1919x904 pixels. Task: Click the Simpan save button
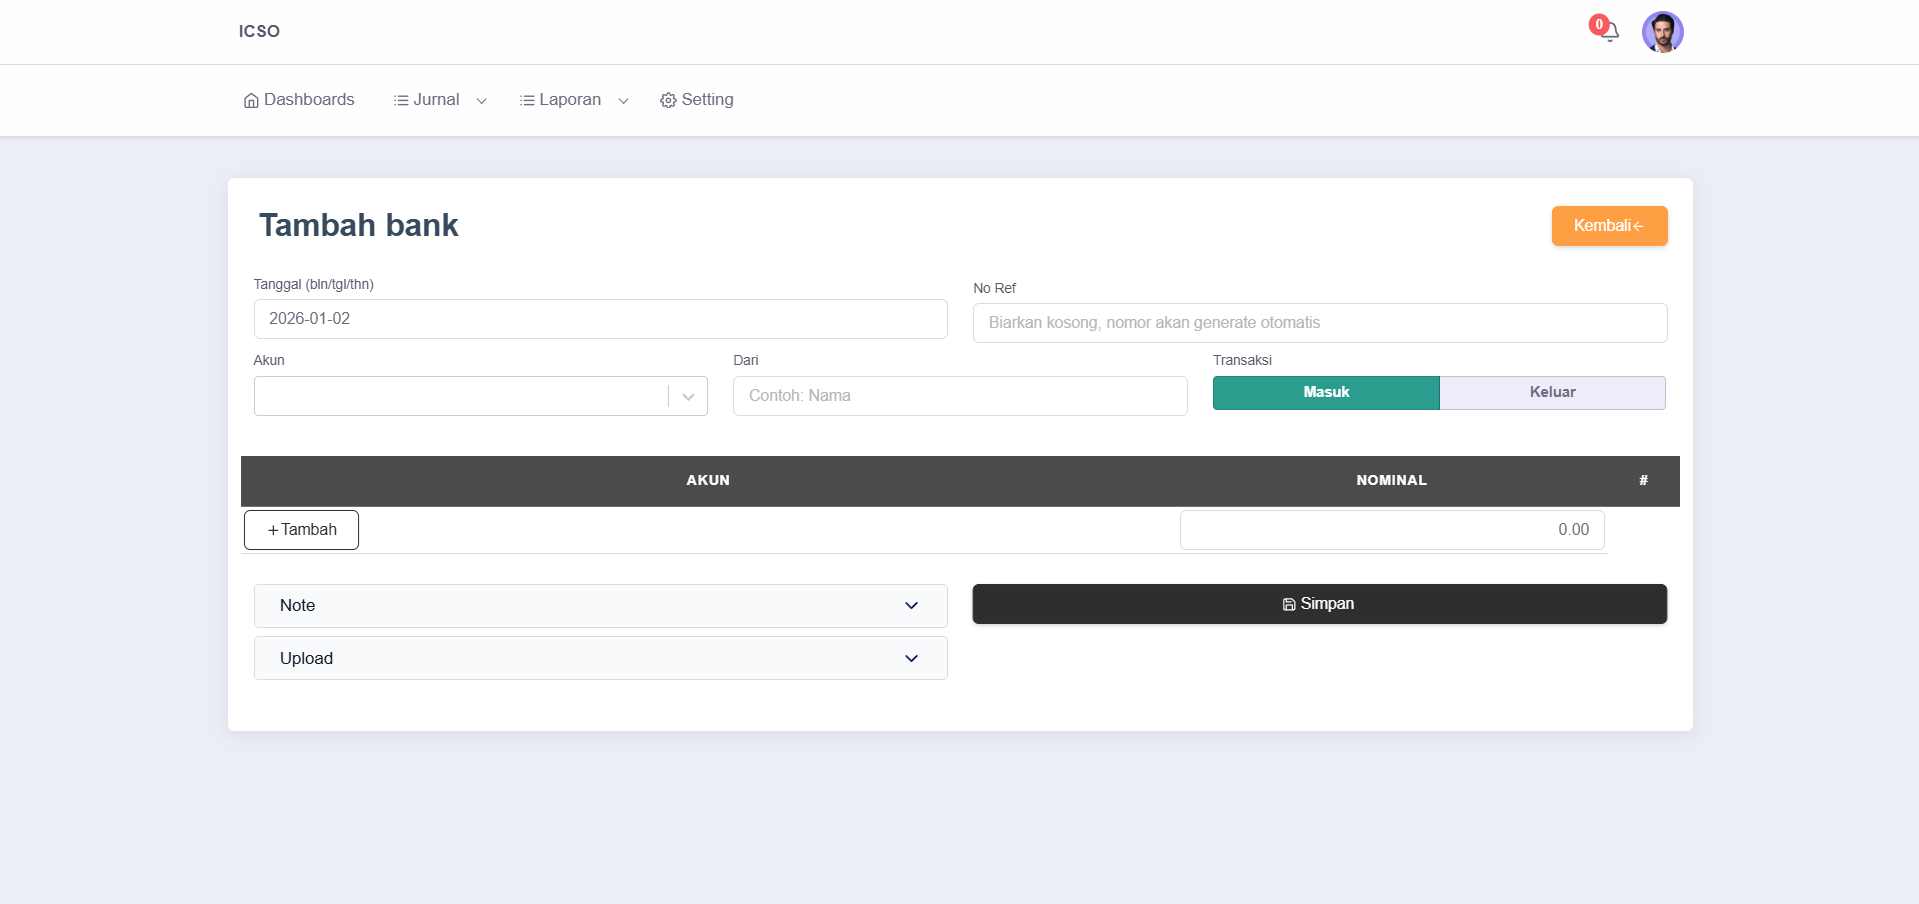pos(1319,604)
